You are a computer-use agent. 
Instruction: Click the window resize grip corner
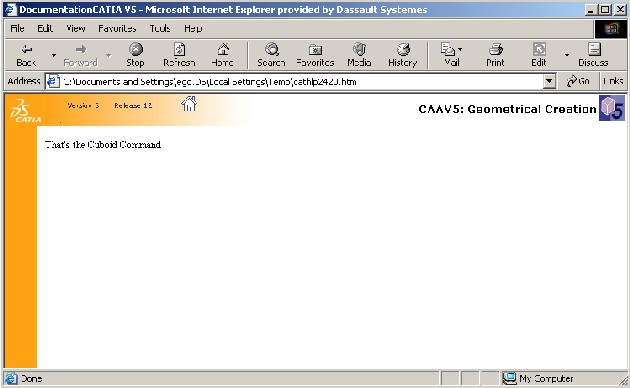[x=622, y=380]
